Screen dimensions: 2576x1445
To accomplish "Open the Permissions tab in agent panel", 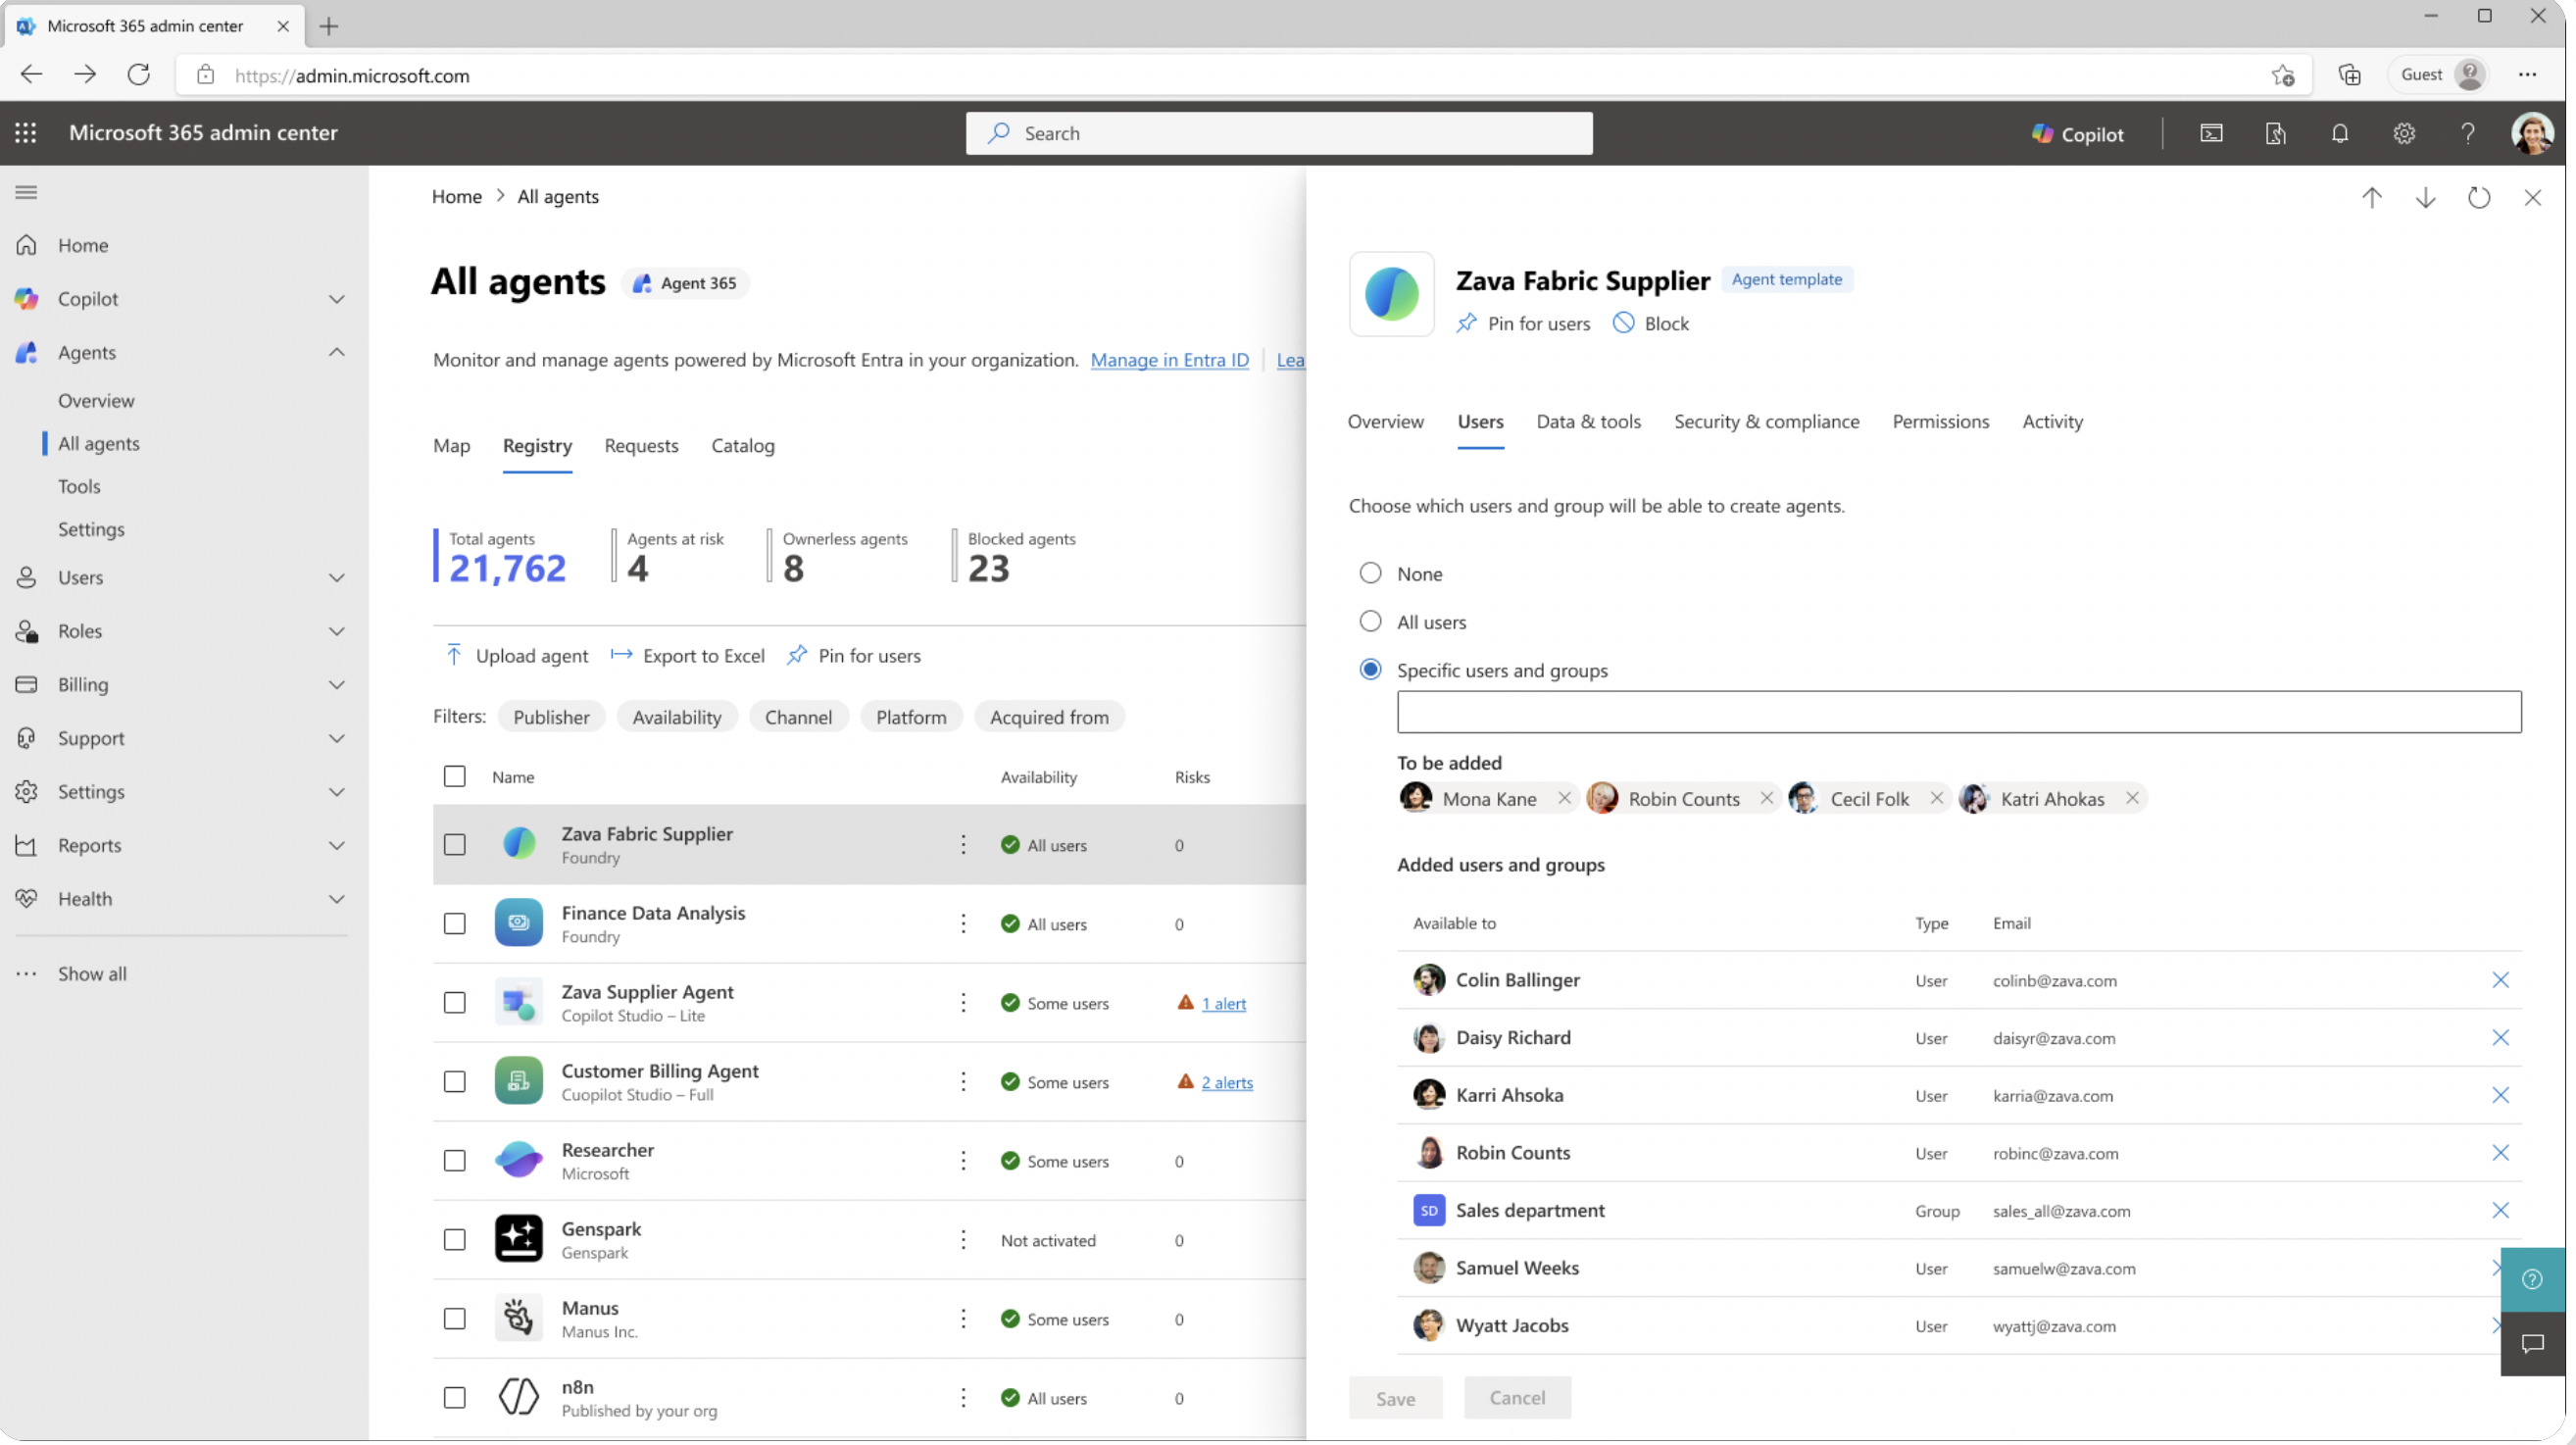I will click(x=1941, y=422).
